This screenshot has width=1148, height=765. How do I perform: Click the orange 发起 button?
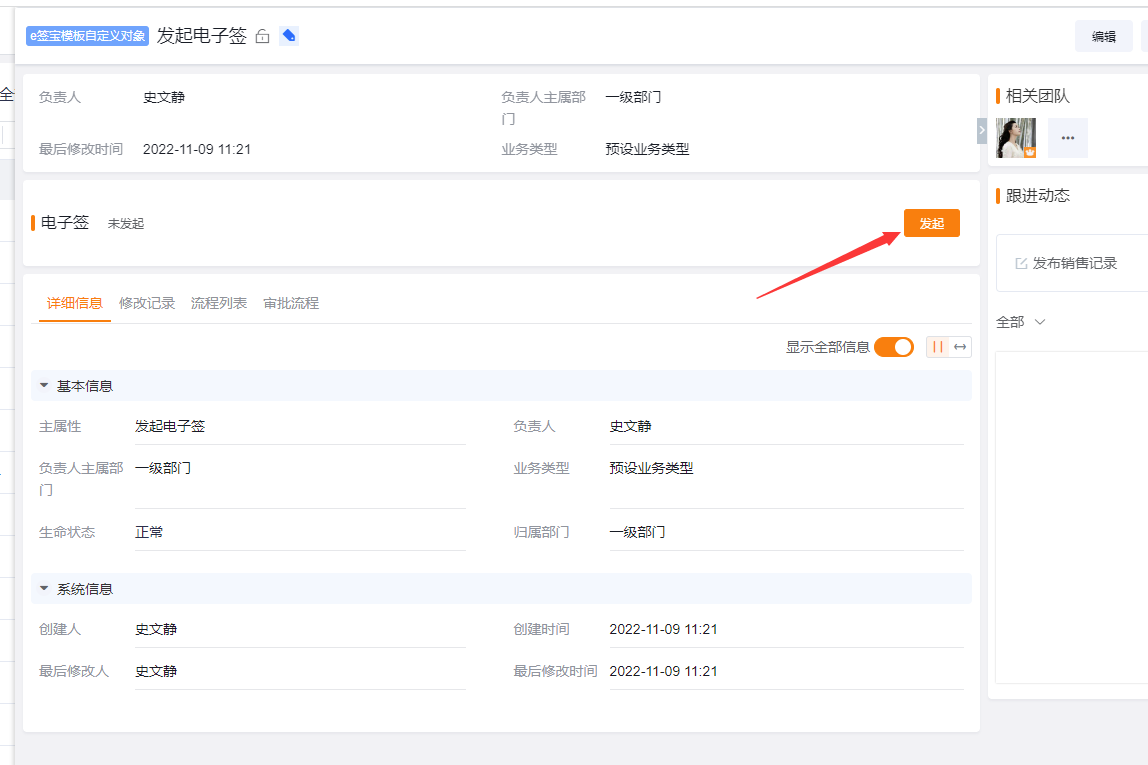[931, 223]
